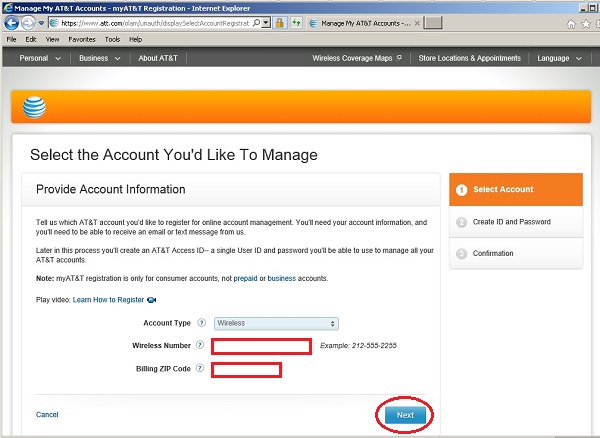Open Learn How to Register video link
Screen dimensions: 600x438
(108, 300)
